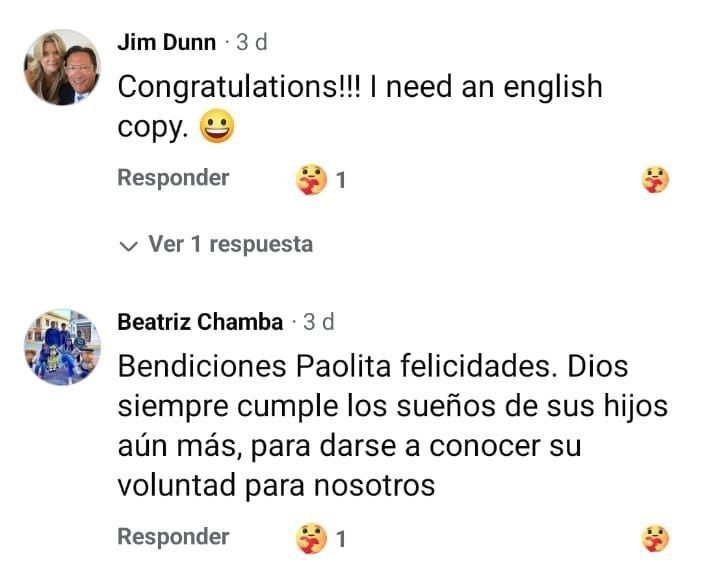Image resolution: width=702 pixels, height=581 pixels.
Task: Click the grinning emoji in Jim Dunn's comment
Action: pos(217,130)
